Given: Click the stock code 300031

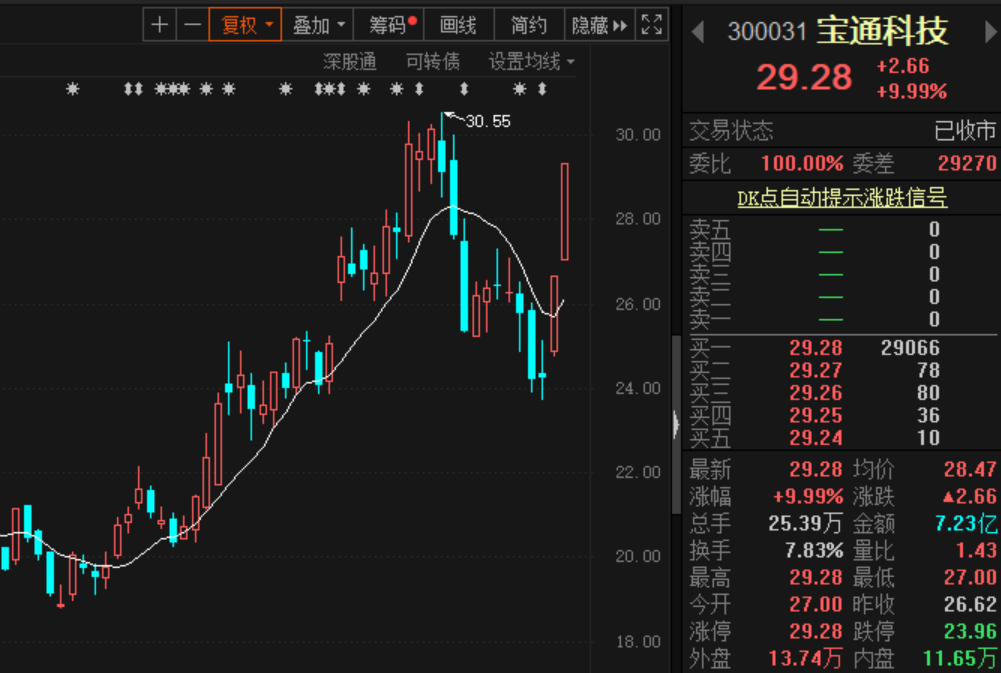Looking at the screenshot, I should (767, 31).
